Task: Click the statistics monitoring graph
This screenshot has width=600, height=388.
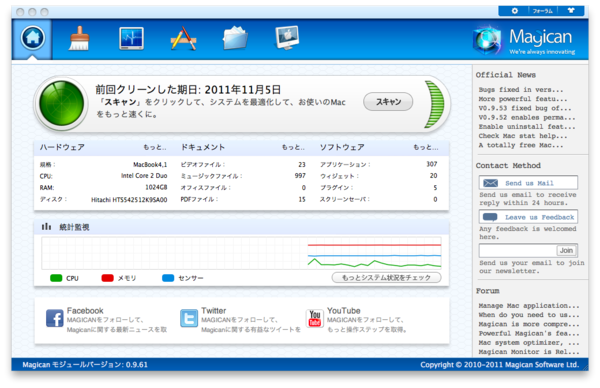Action: pyautogui.click(x=241, y=253)
